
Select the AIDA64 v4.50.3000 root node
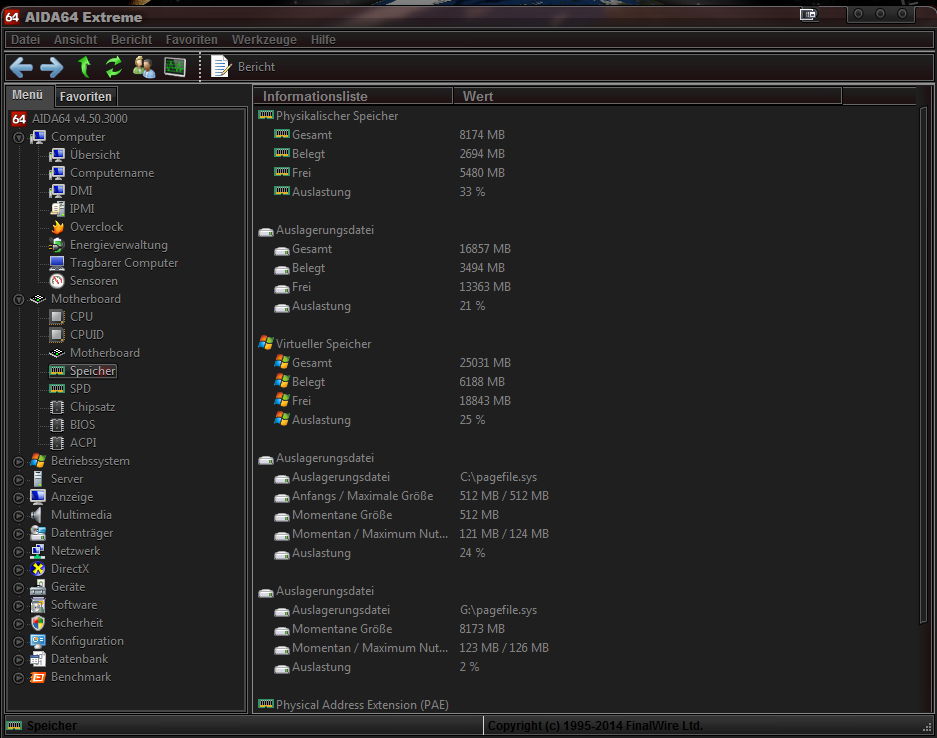pos(79,119)
